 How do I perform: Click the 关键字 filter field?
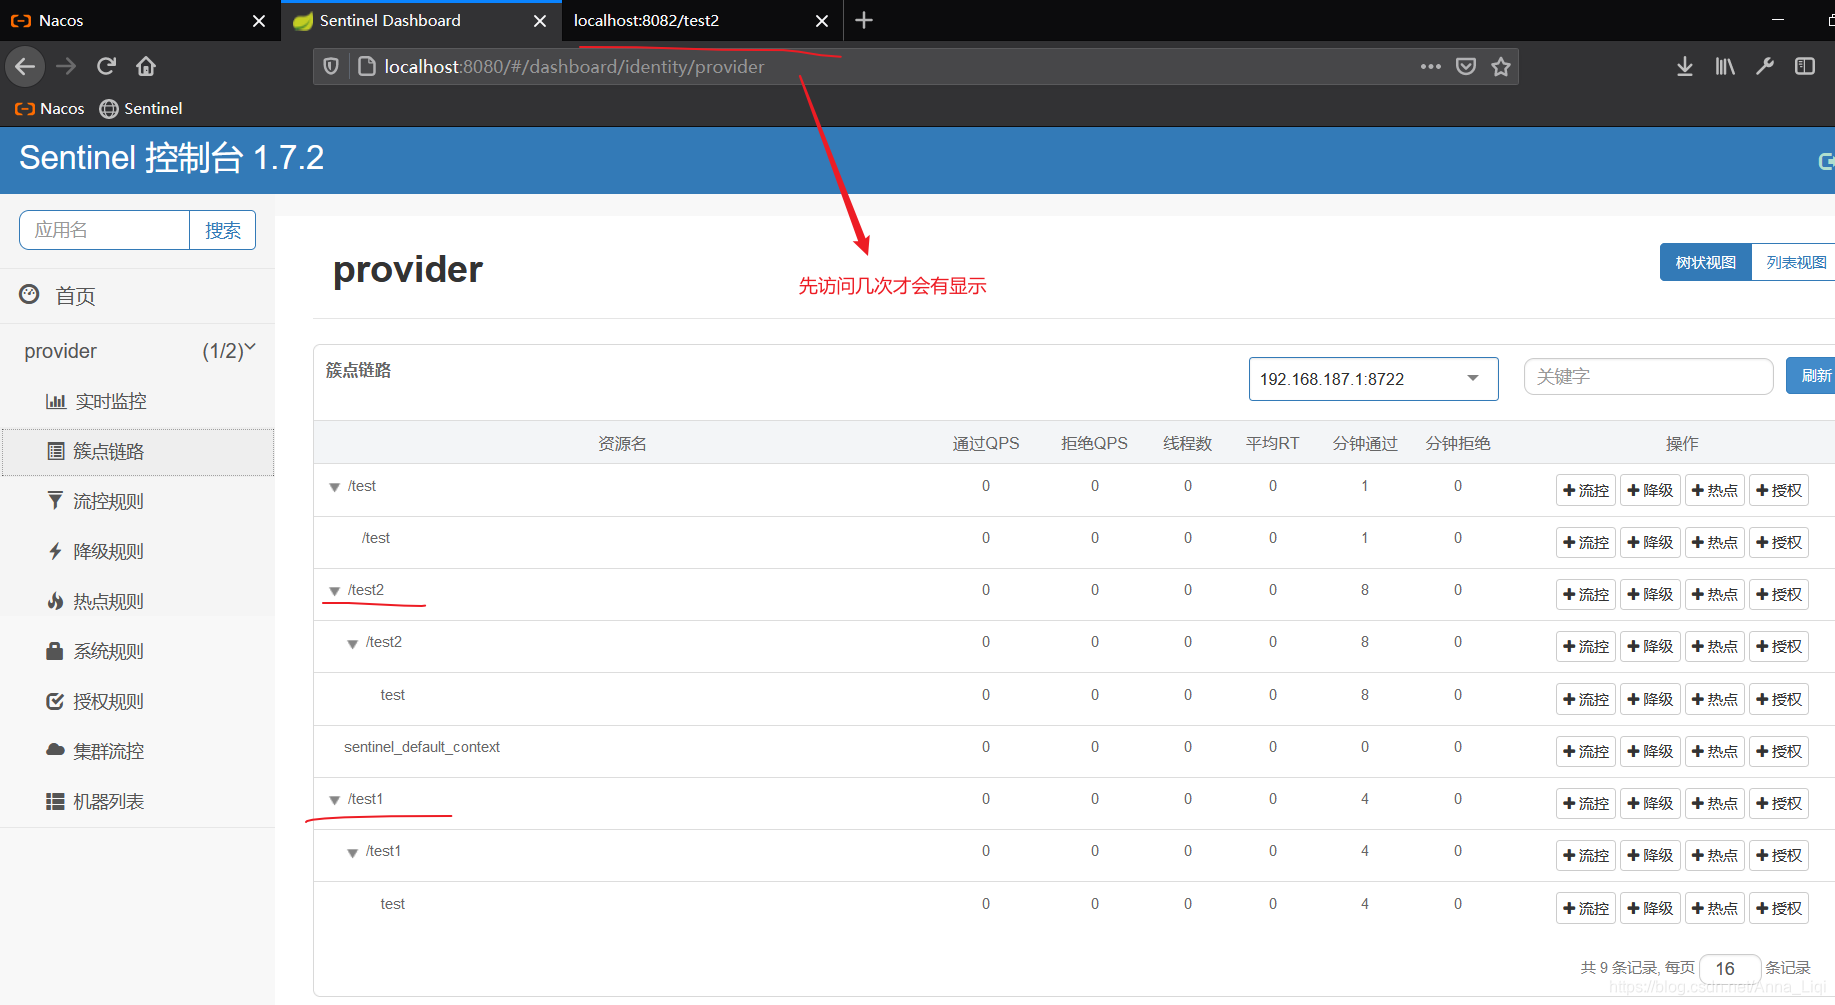pyautogui.click(x=1648, y=377)
